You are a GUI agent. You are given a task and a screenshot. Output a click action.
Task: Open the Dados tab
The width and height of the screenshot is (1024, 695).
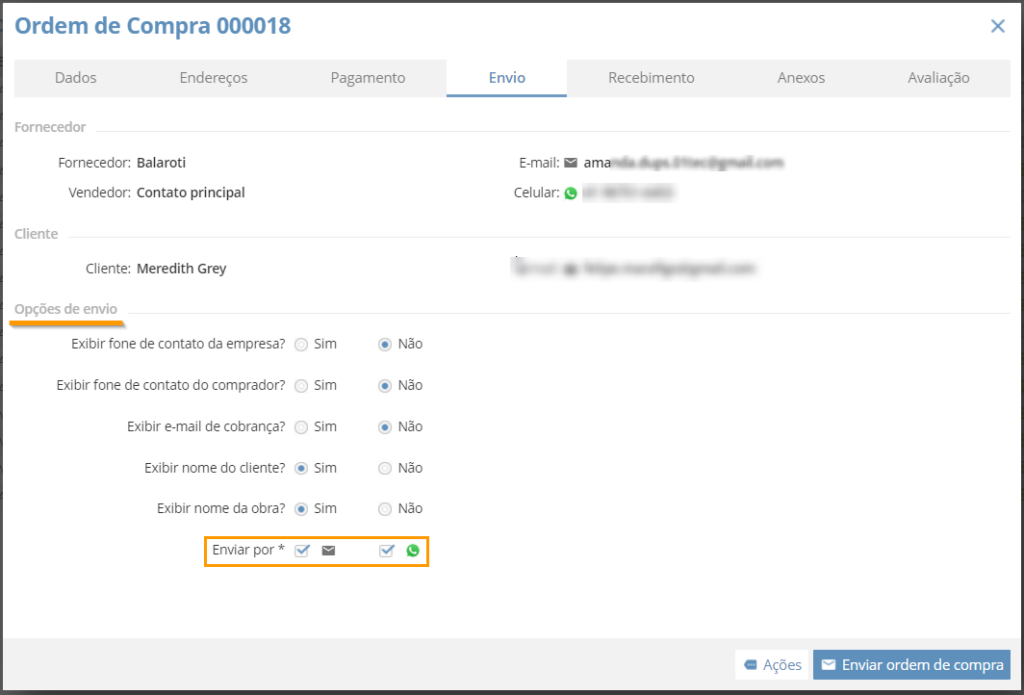76,78
